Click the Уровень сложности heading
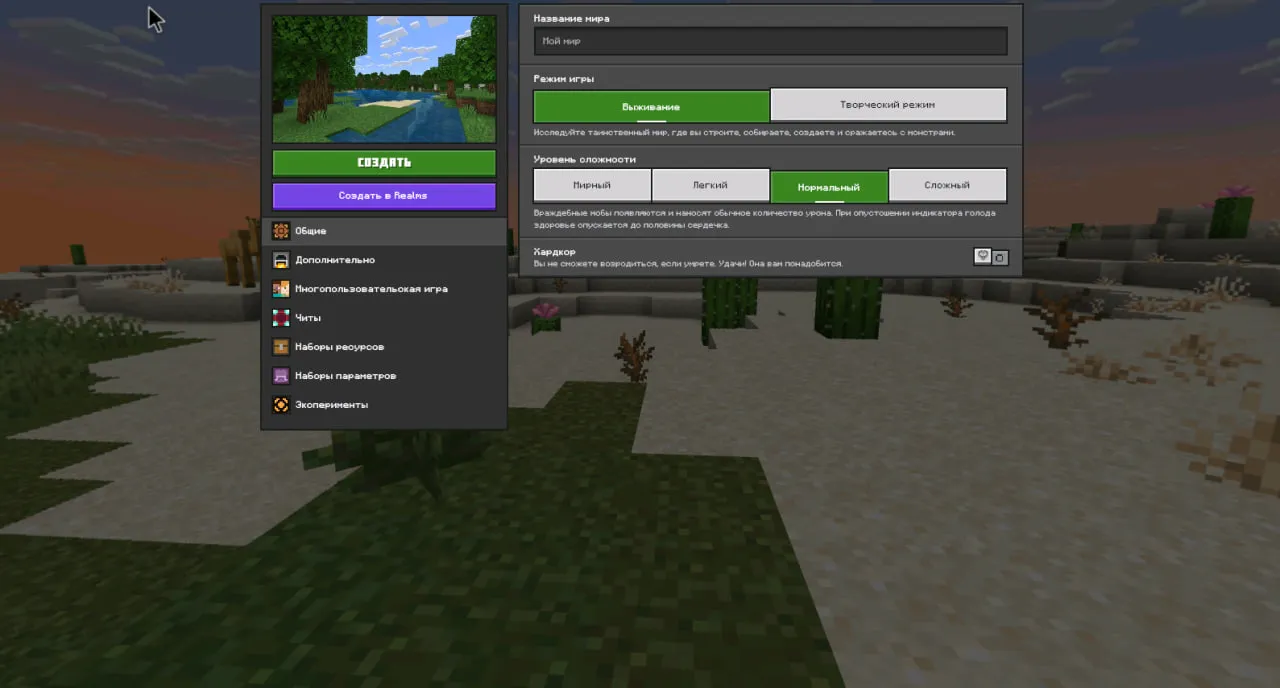Image resolution: width=1280 pixels, height=688 pixels. tap(584, 159)
